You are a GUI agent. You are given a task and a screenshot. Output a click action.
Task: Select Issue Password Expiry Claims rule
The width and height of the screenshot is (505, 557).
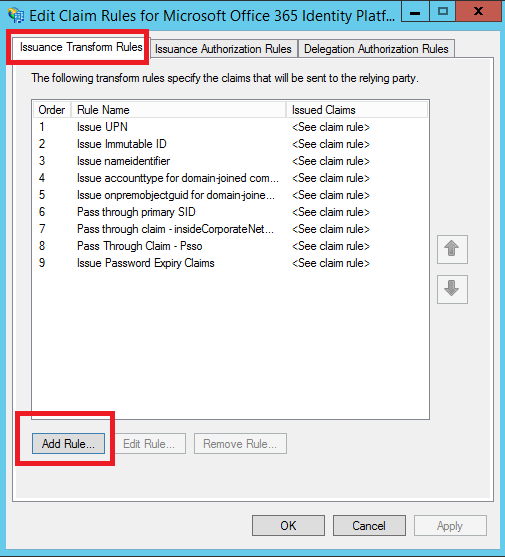click(230, 263)
